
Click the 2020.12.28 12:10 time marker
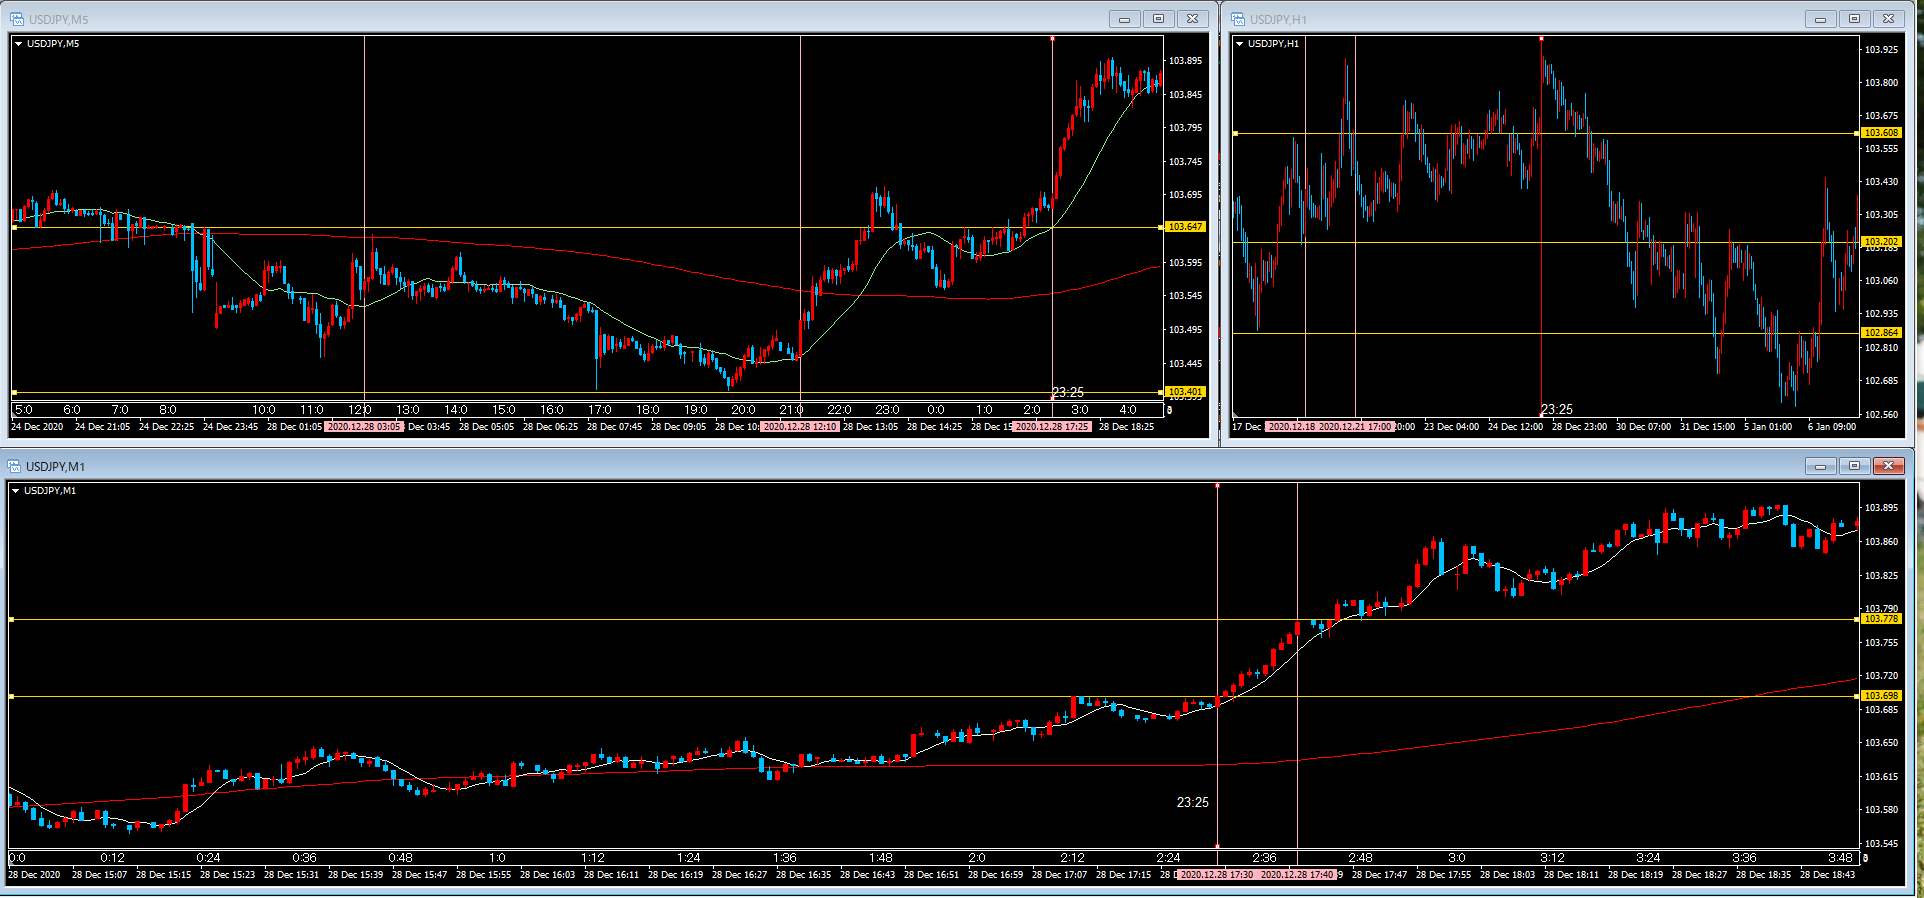tap(800, 427)
